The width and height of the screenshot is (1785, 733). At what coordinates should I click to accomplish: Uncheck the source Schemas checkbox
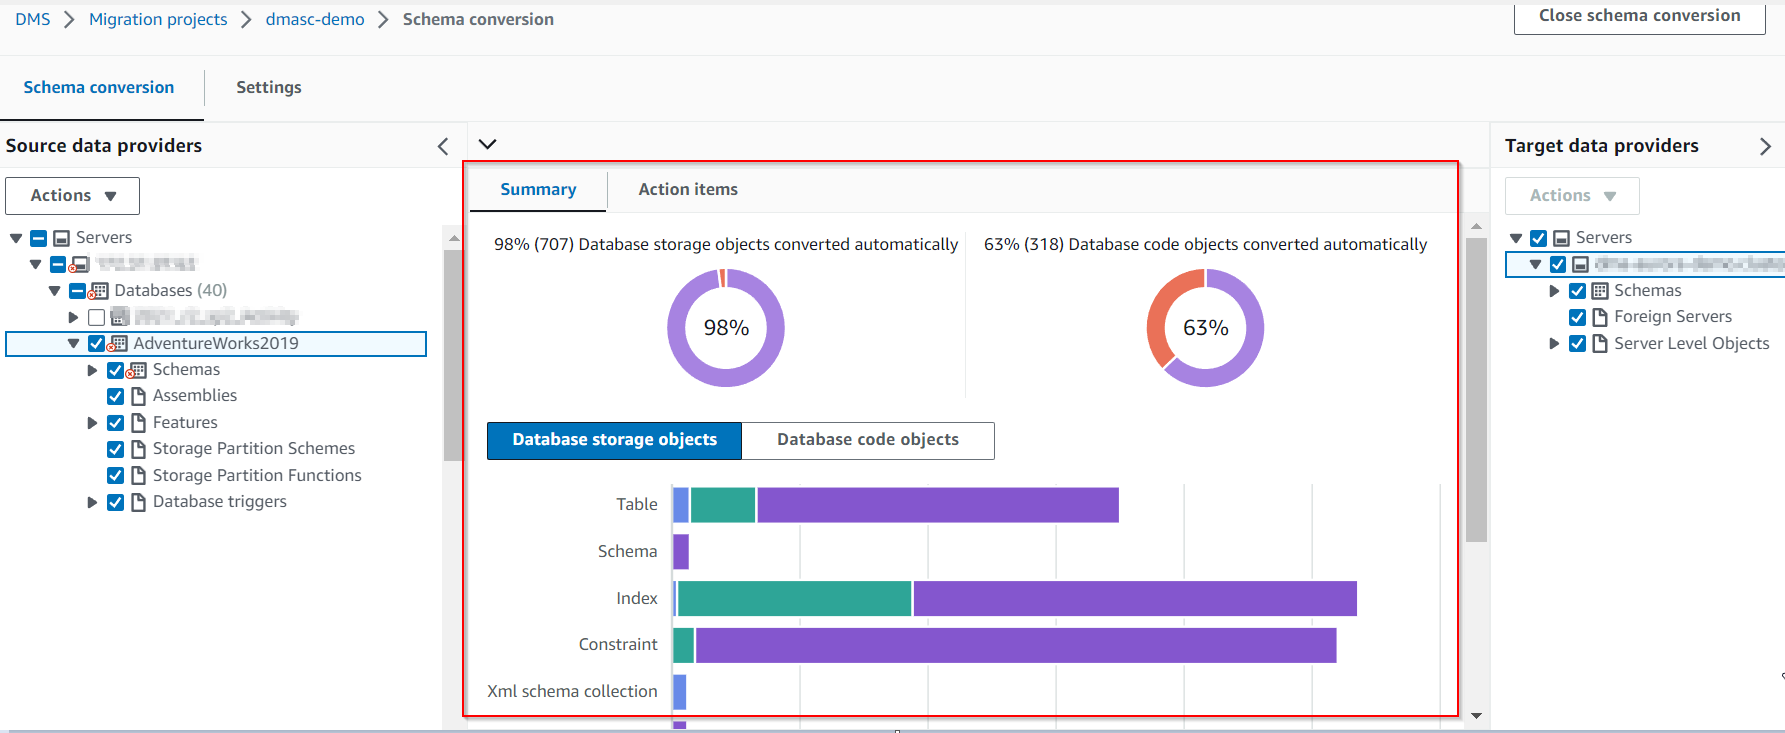[x=115, y=370]
